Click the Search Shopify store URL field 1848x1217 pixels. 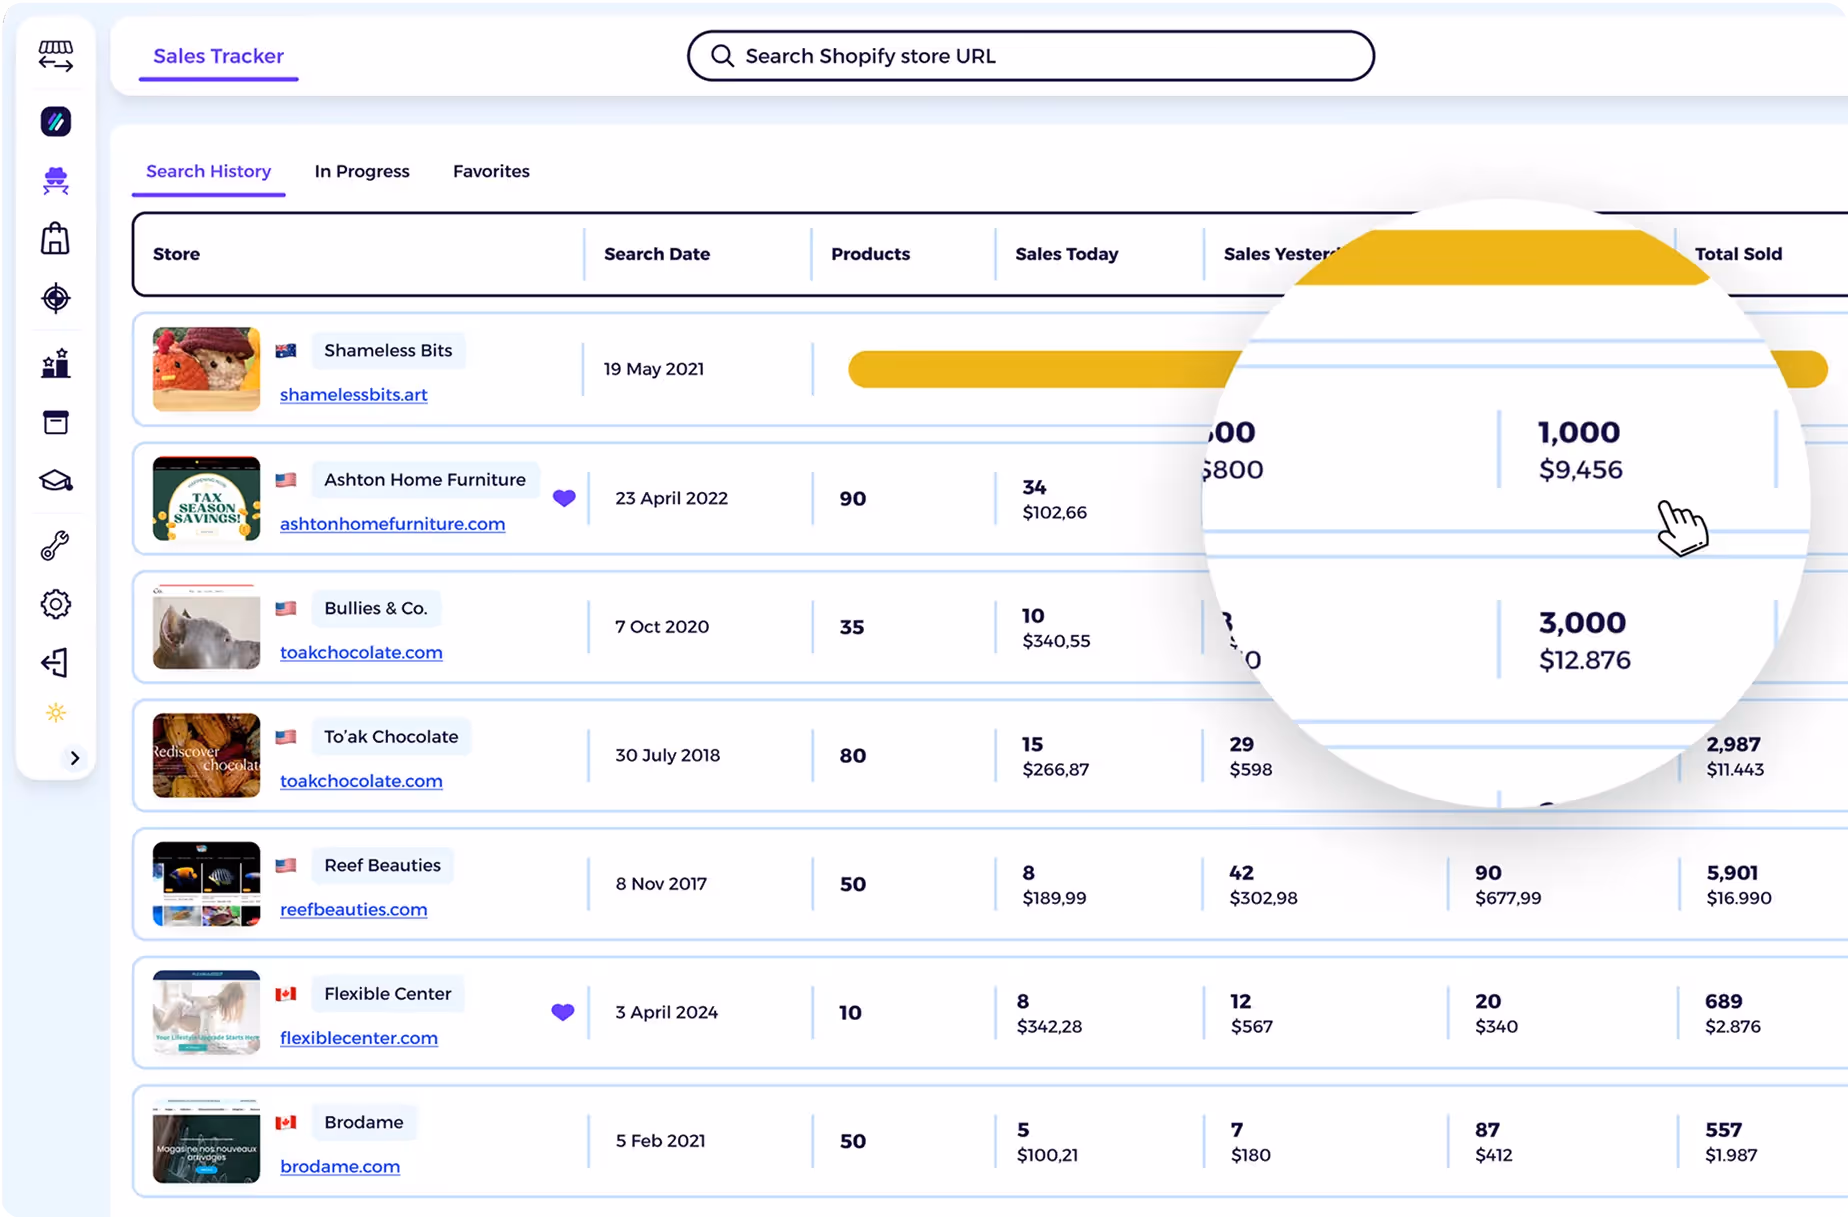pyautogui.click(x=1030, y=56)
